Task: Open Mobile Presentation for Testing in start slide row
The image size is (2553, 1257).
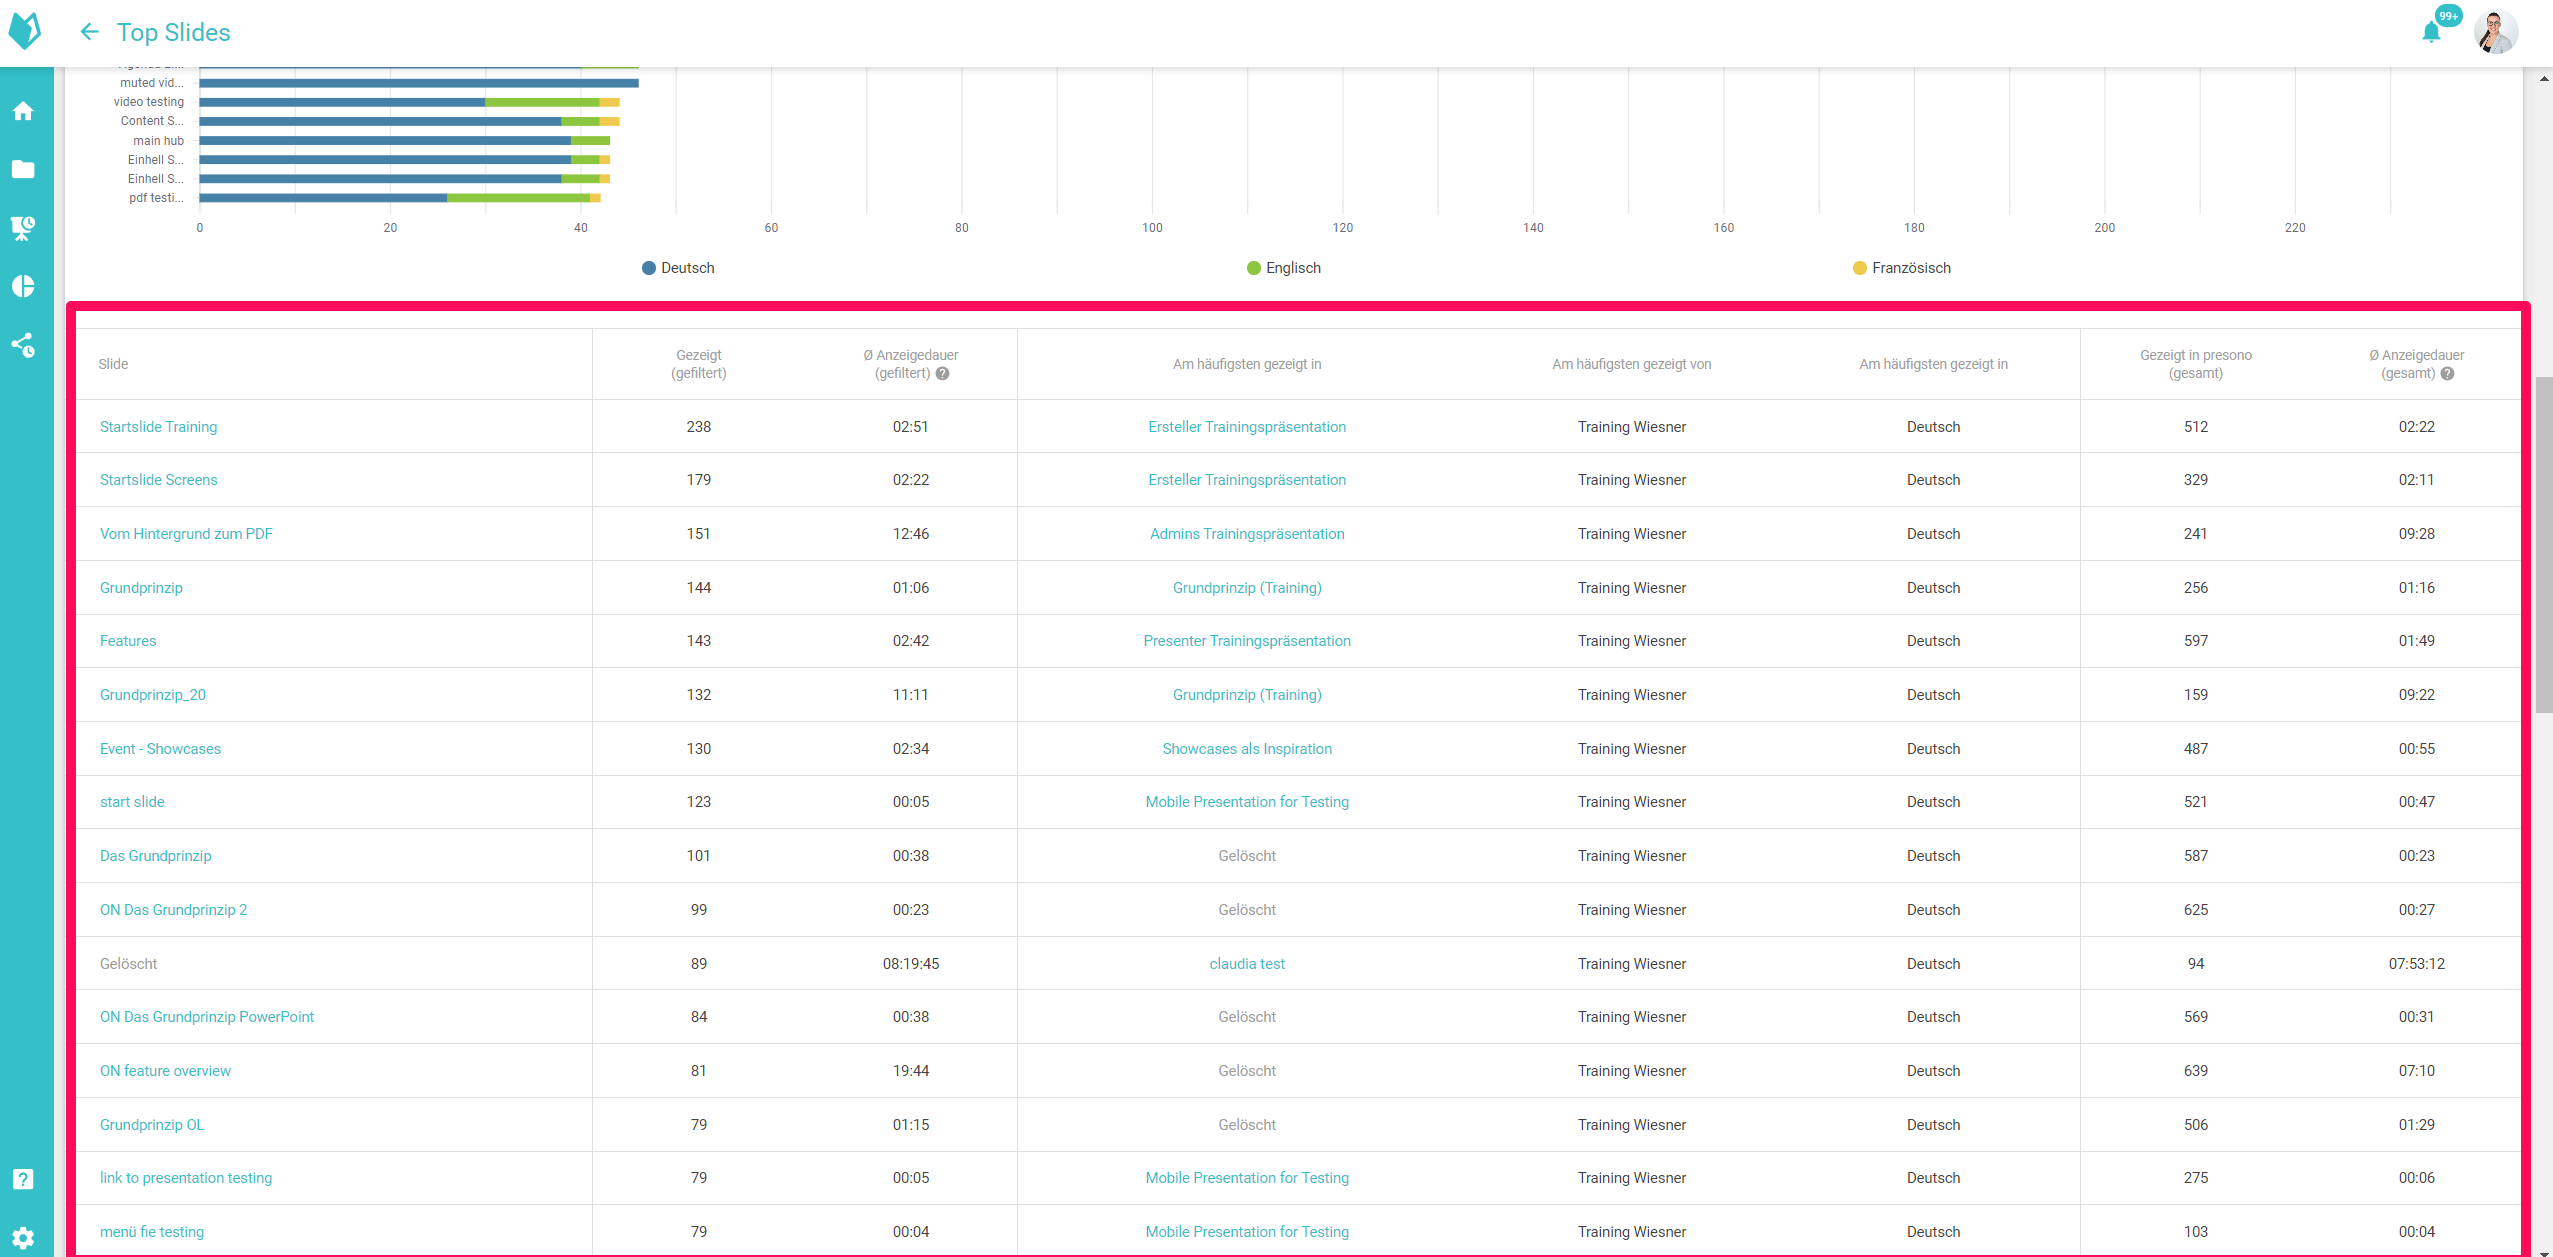Action: 1247,802
